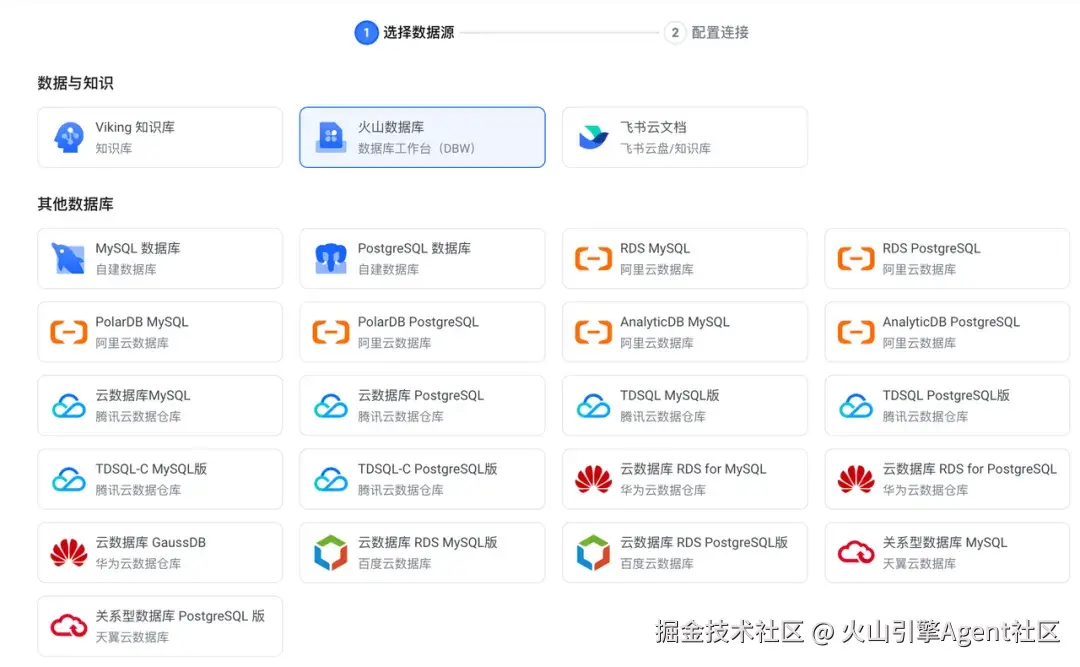Select the AnalyticDB MySQL title text

point(674,322)
